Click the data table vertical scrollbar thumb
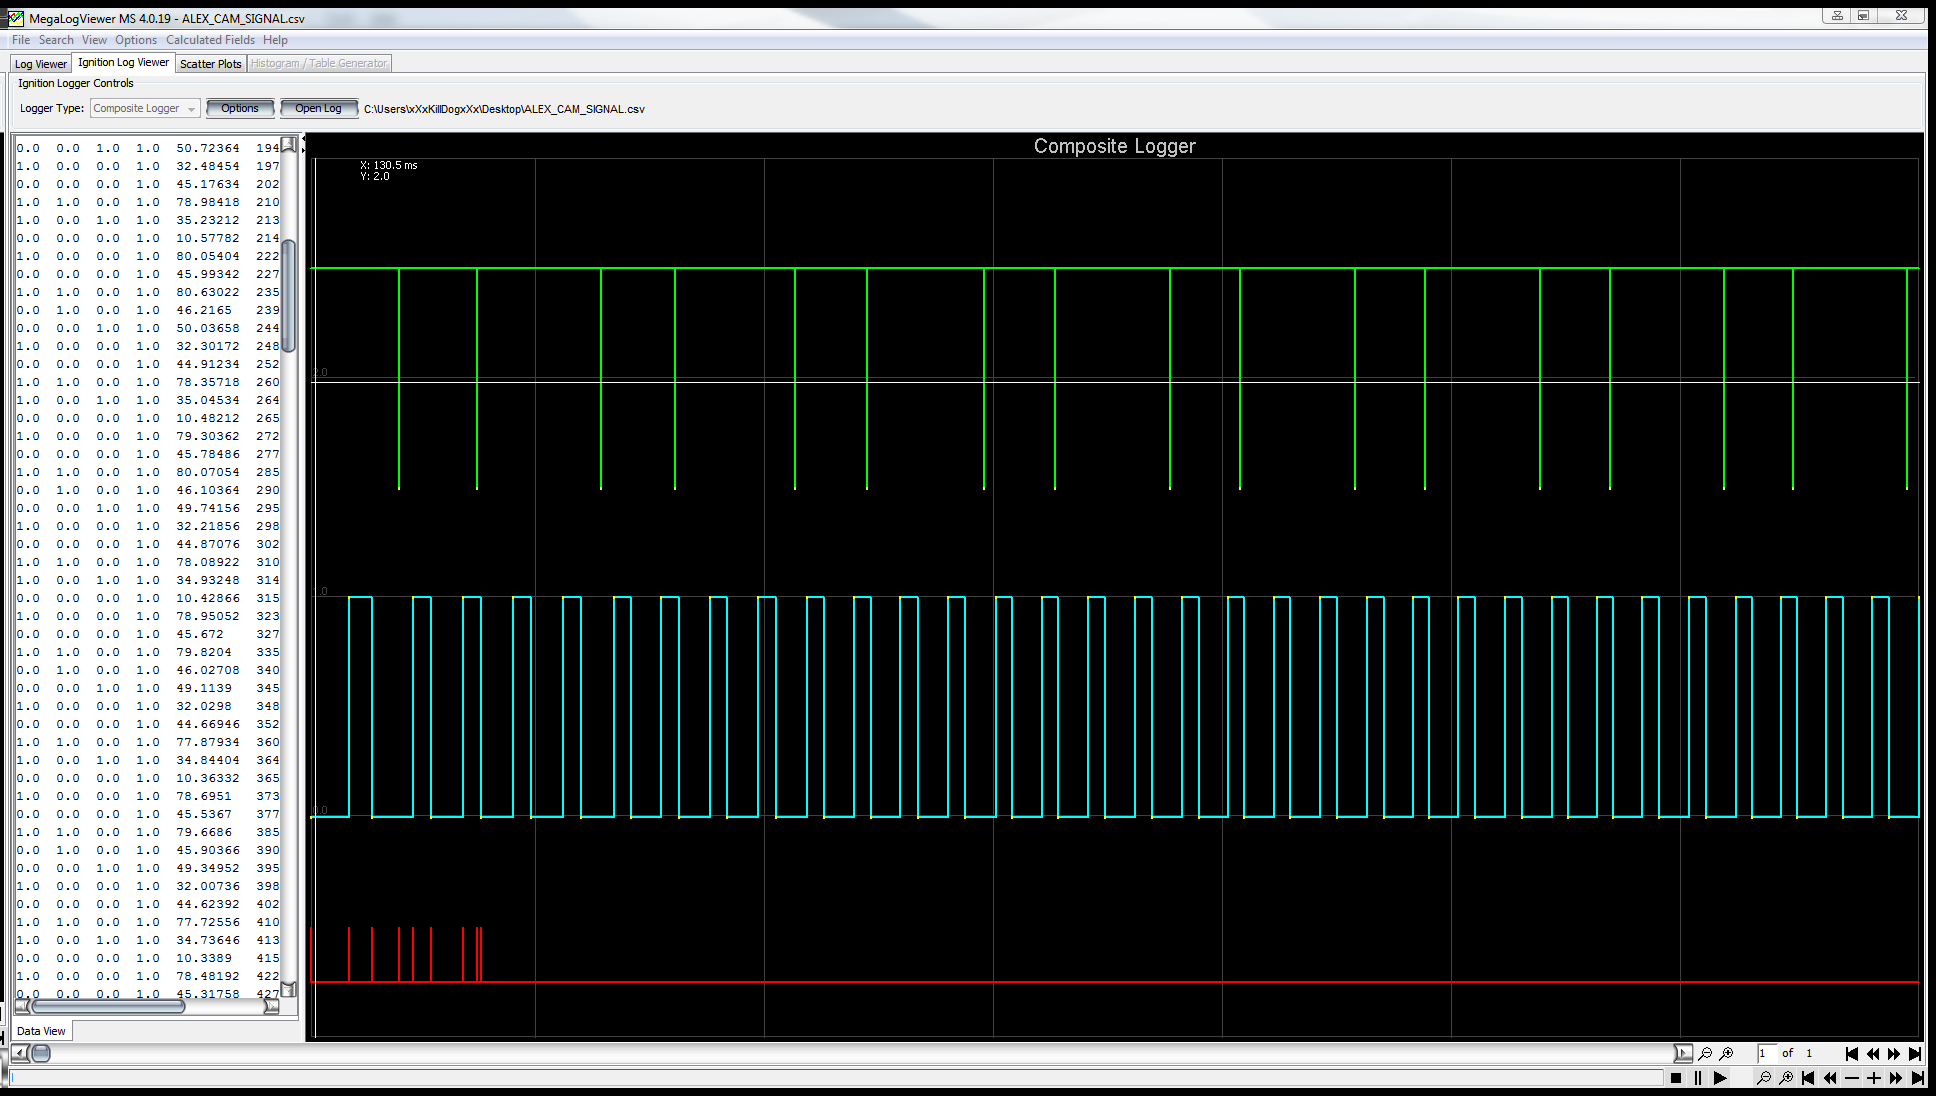 pos(288,295)
